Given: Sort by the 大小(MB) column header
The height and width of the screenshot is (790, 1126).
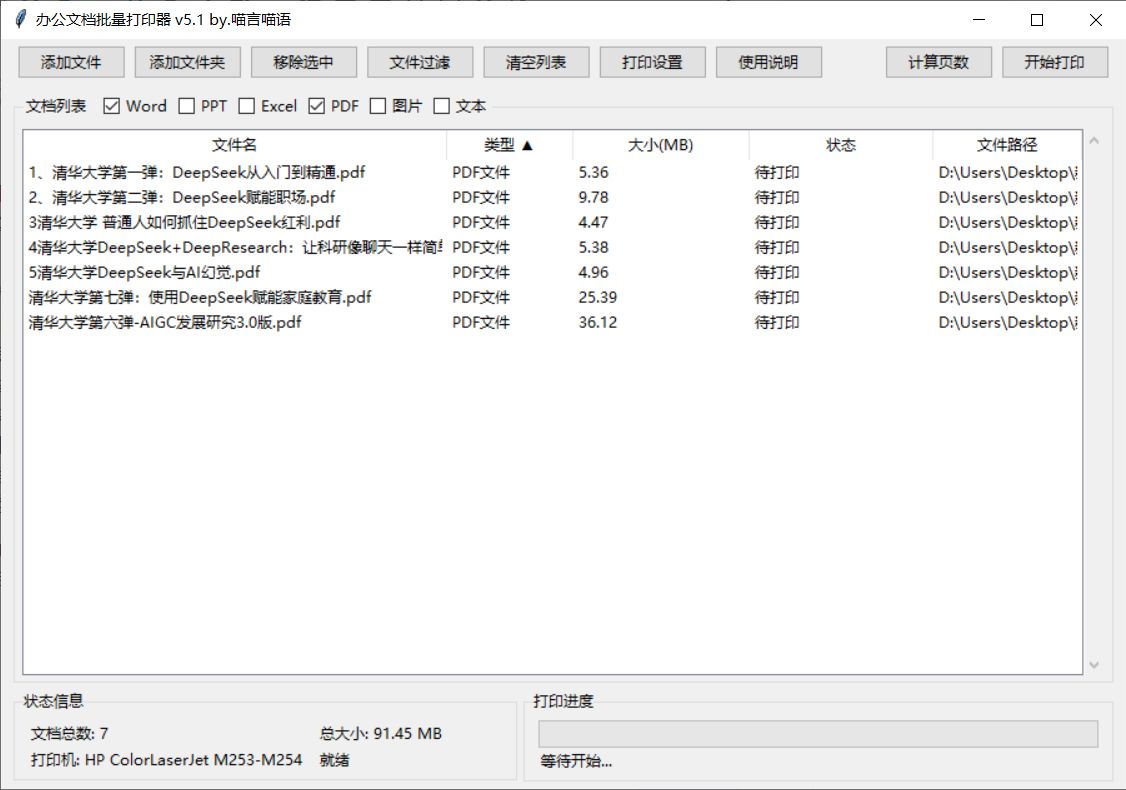Looking at the screenshot, I should pos(661,145).
